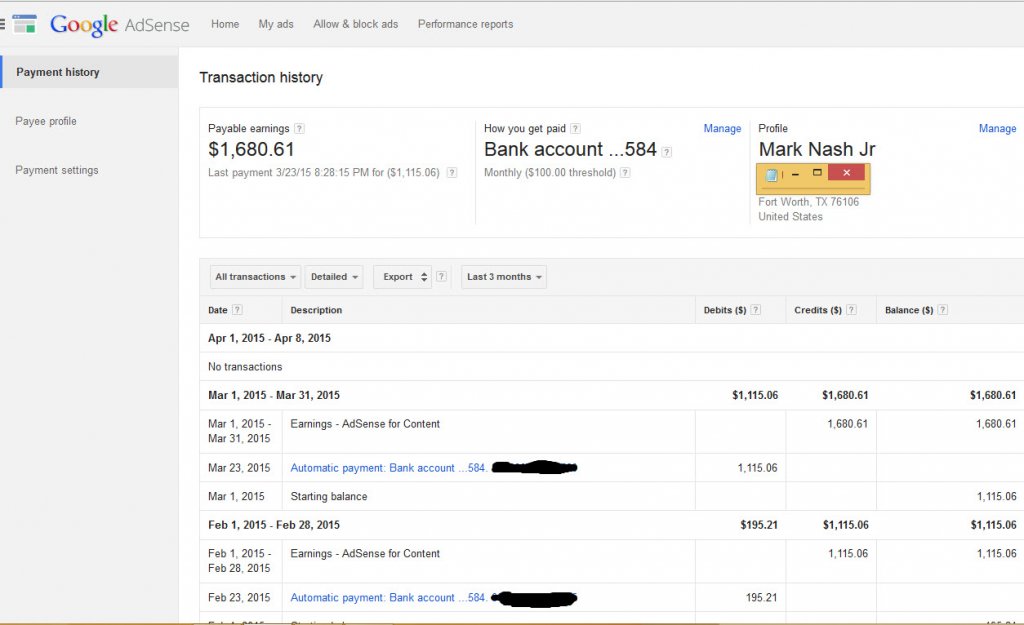Click Manage link for How you get paid
1024x625 pixels.
722,129
